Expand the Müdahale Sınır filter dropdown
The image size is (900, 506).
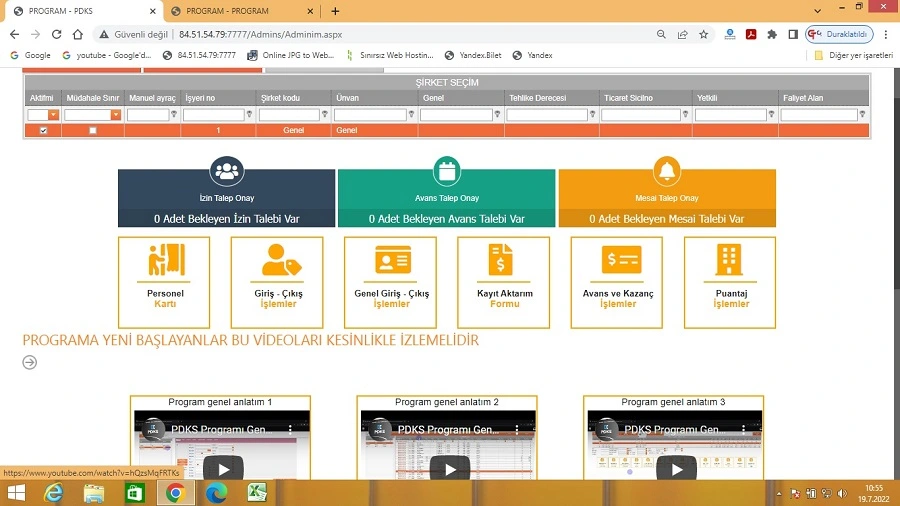click(116, 115)
